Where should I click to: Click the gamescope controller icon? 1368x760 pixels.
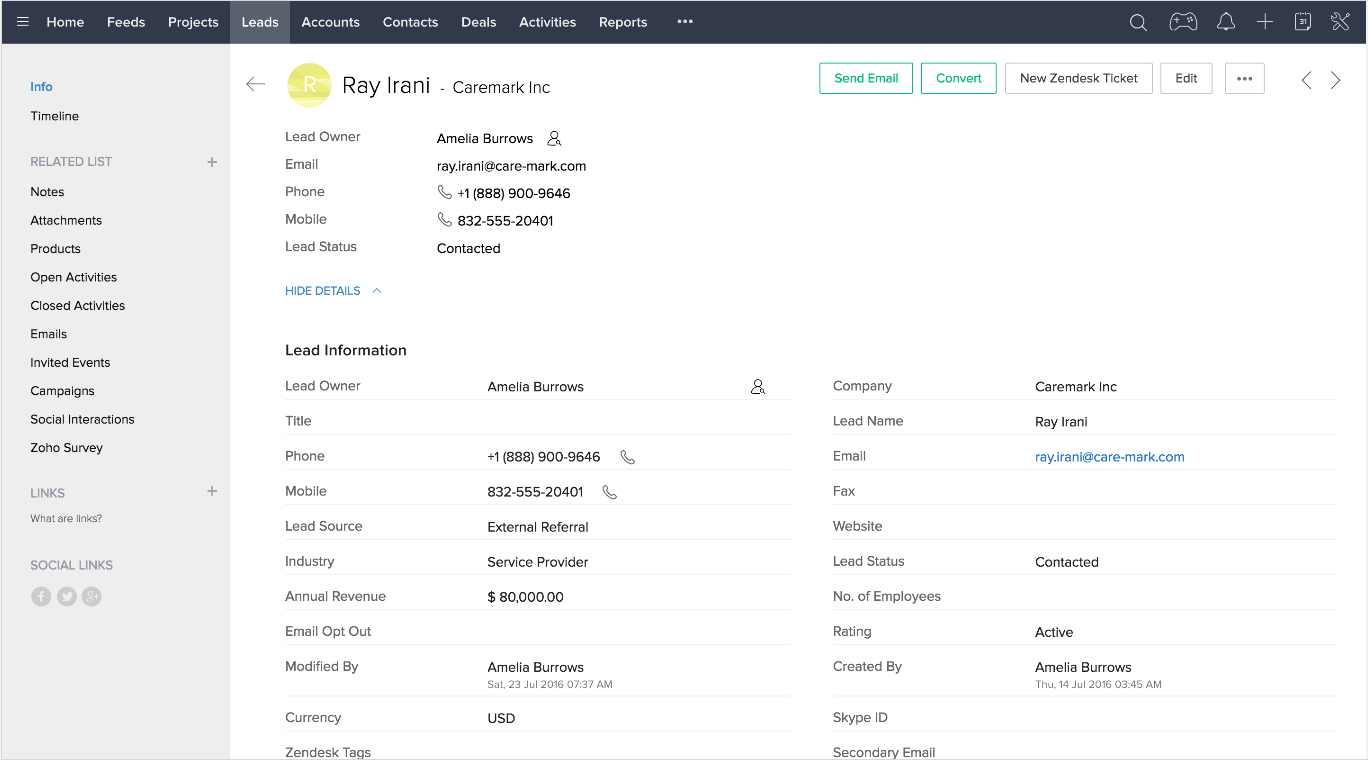(x=1183, y=21)
